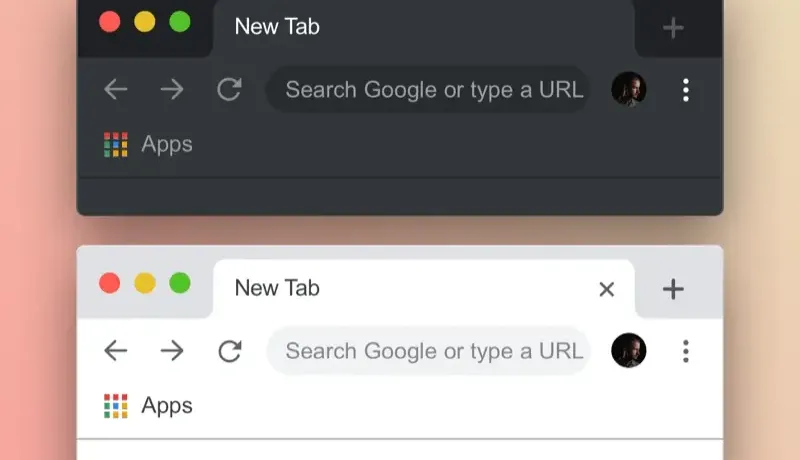Close New Tab in light Chrome window

607,289
